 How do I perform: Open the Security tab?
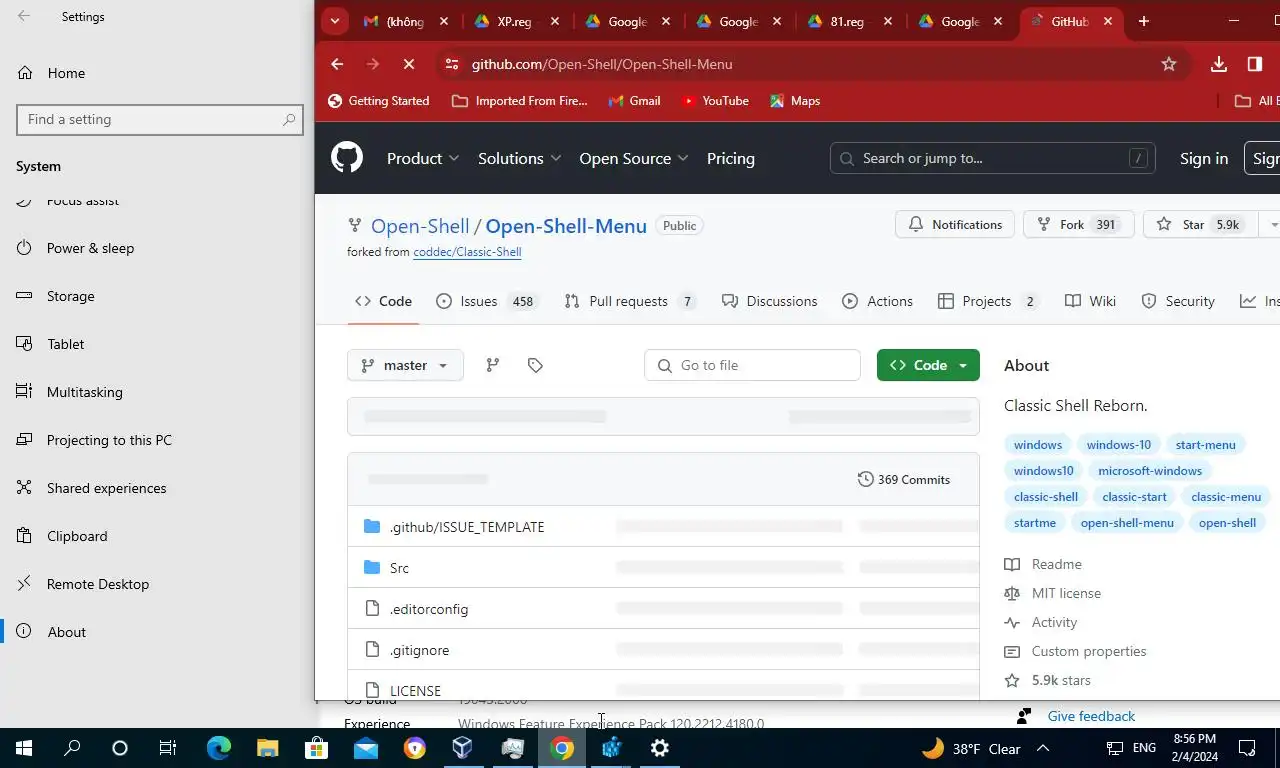1178,301
